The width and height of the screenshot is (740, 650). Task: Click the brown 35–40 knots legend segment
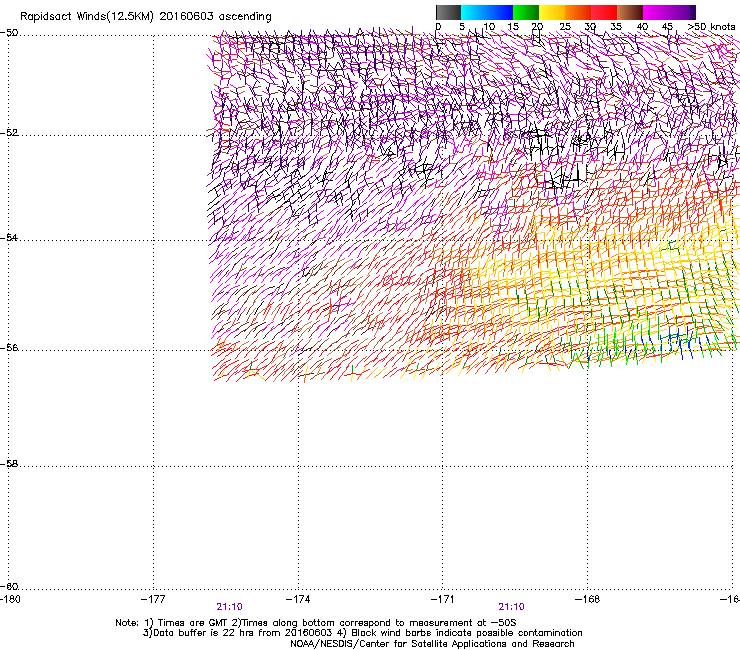[630, 12]
